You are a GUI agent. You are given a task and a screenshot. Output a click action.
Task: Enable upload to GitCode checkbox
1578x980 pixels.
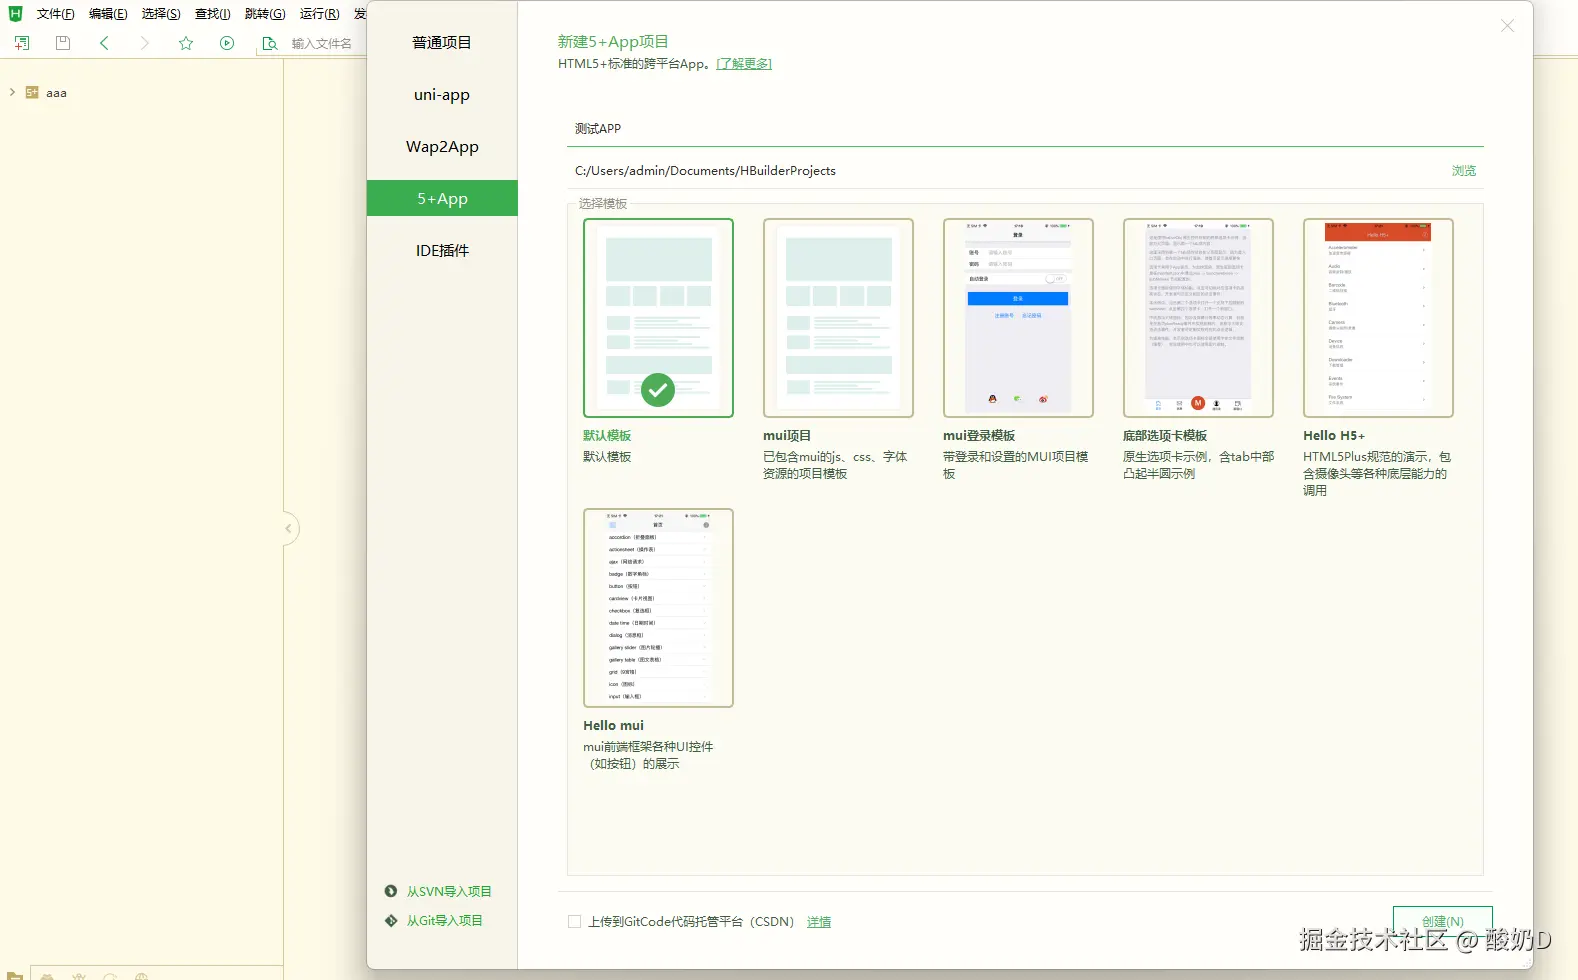574,921
